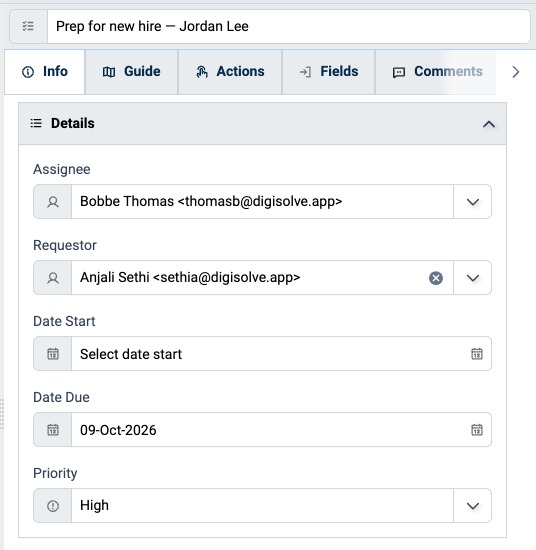The height and width of the screenshot is (550, 536).
Task: Click the 'Select date start' input
Action: coord(270,354)
